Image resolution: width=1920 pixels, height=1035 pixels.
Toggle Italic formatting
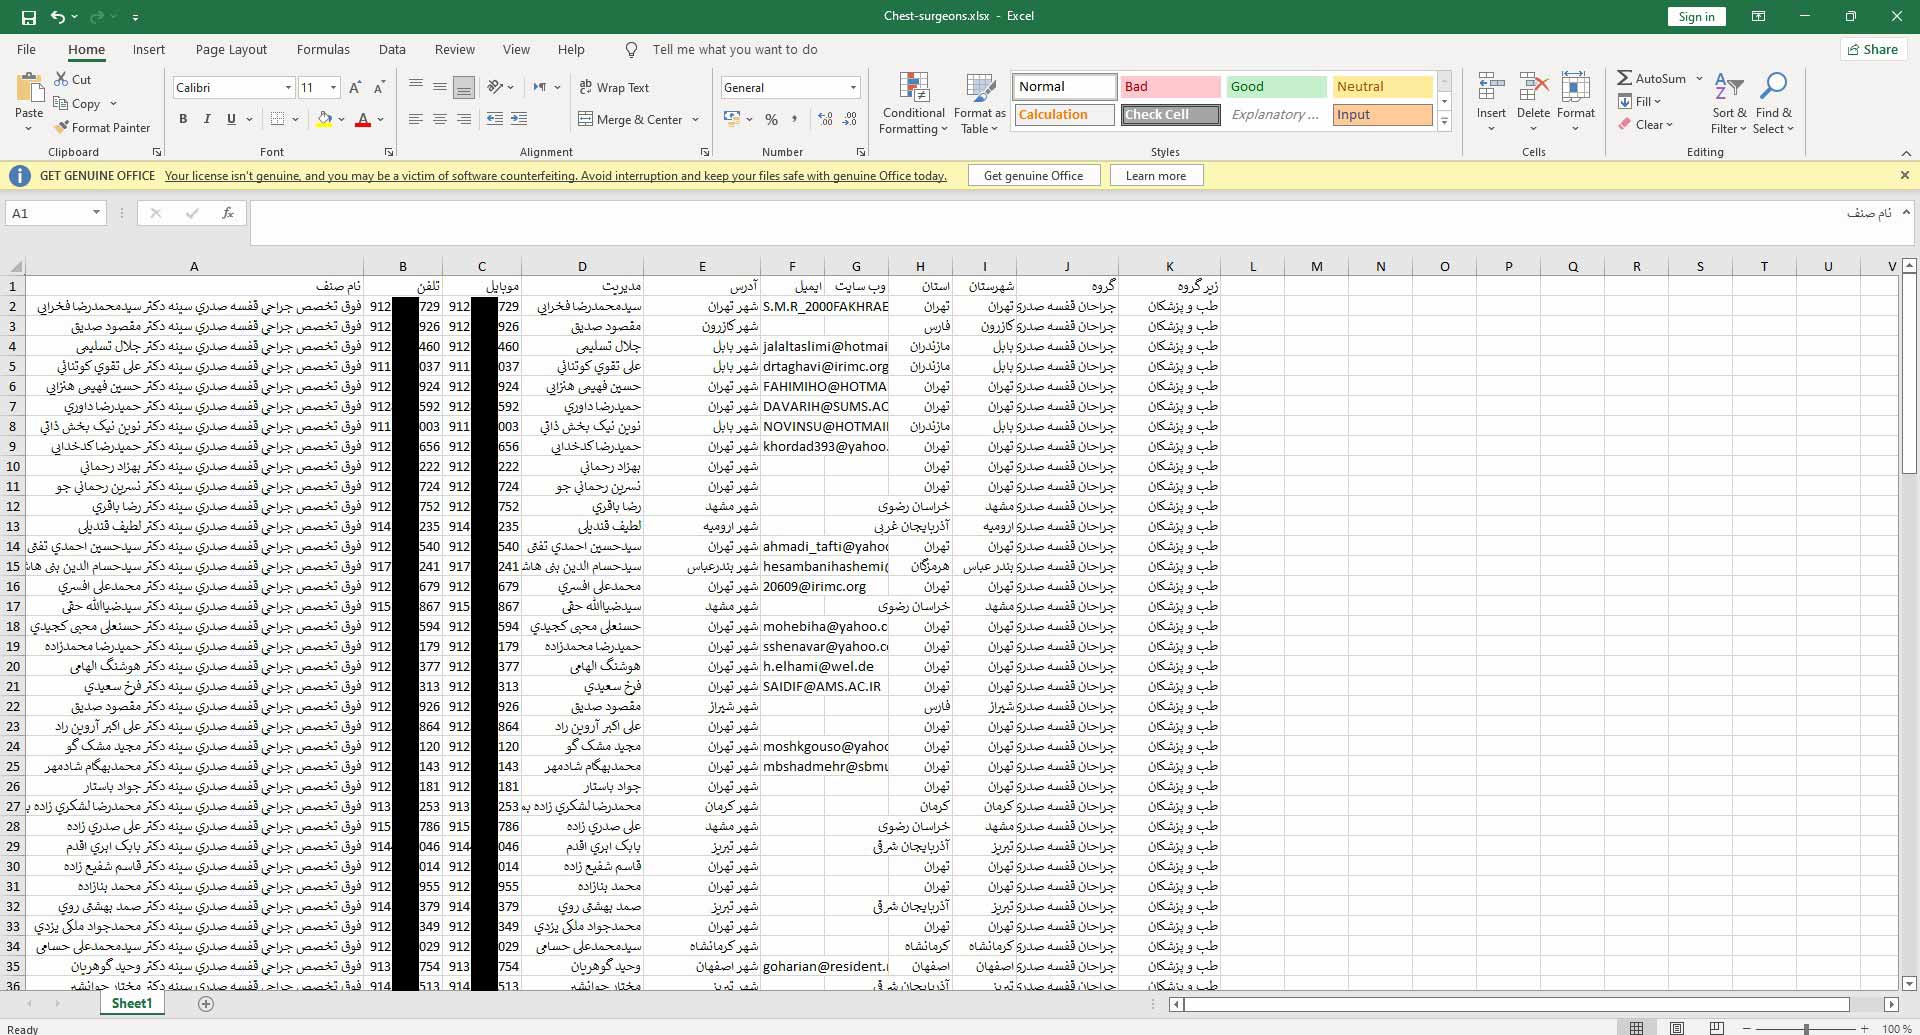pyautogui.click(x=207, y=119)
